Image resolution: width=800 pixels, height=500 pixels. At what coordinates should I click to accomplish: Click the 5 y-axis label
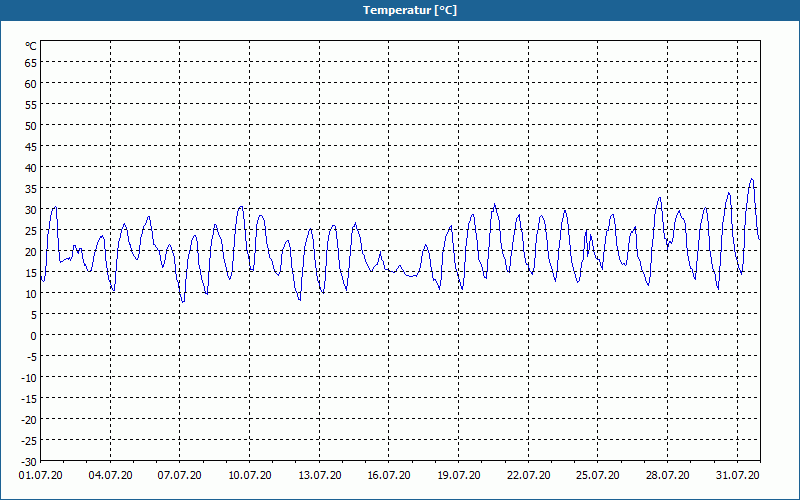pyautogui.click(x=34, y=315)
